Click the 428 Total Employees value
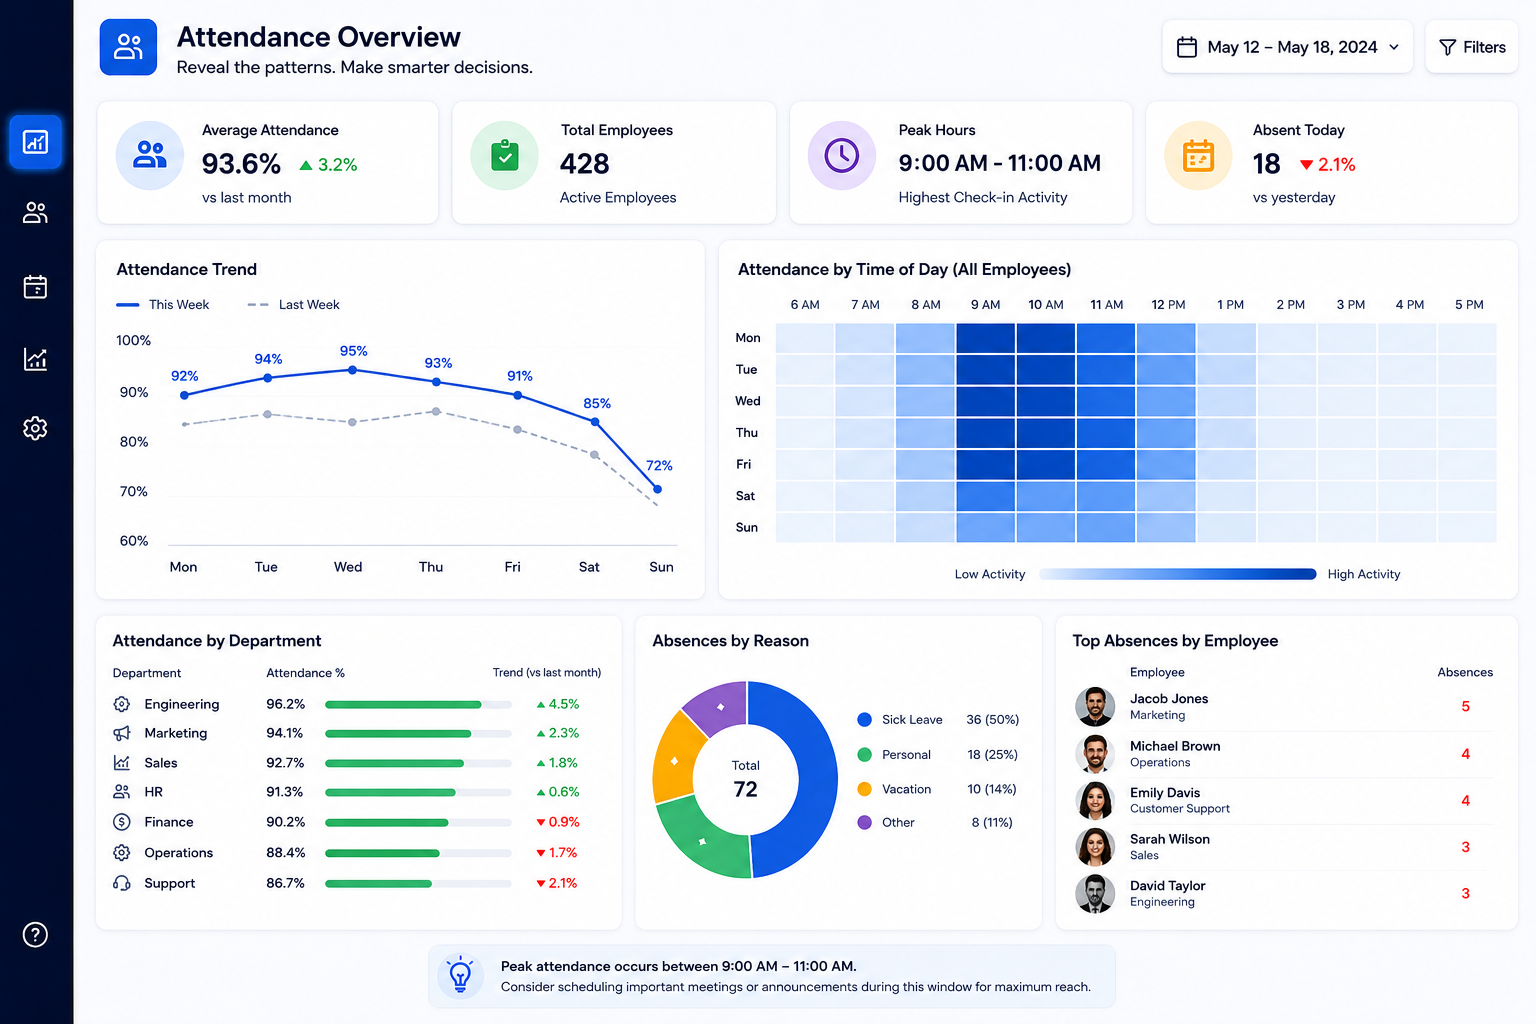Viewport: 1536px width, 1024px height. point(585,164)
